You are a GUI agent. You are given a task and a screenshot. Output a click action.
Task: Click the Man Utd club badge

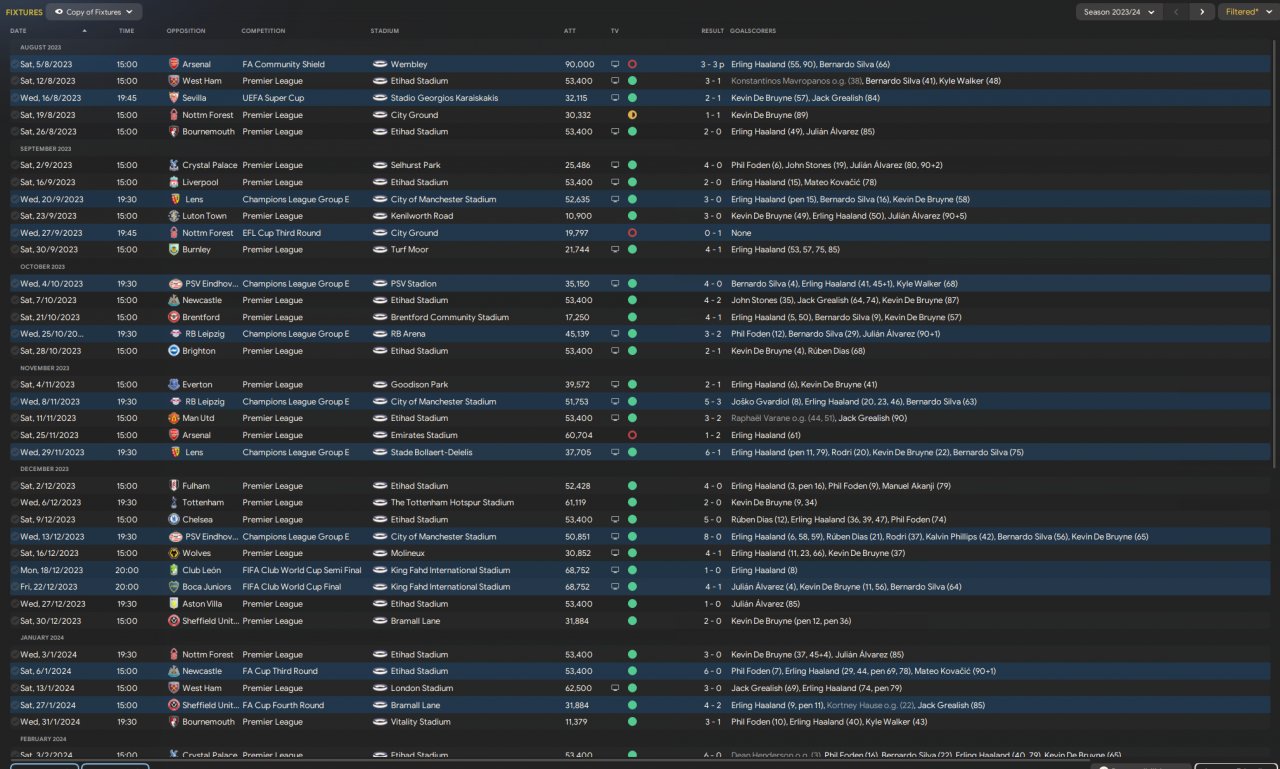tap(175, 418)
